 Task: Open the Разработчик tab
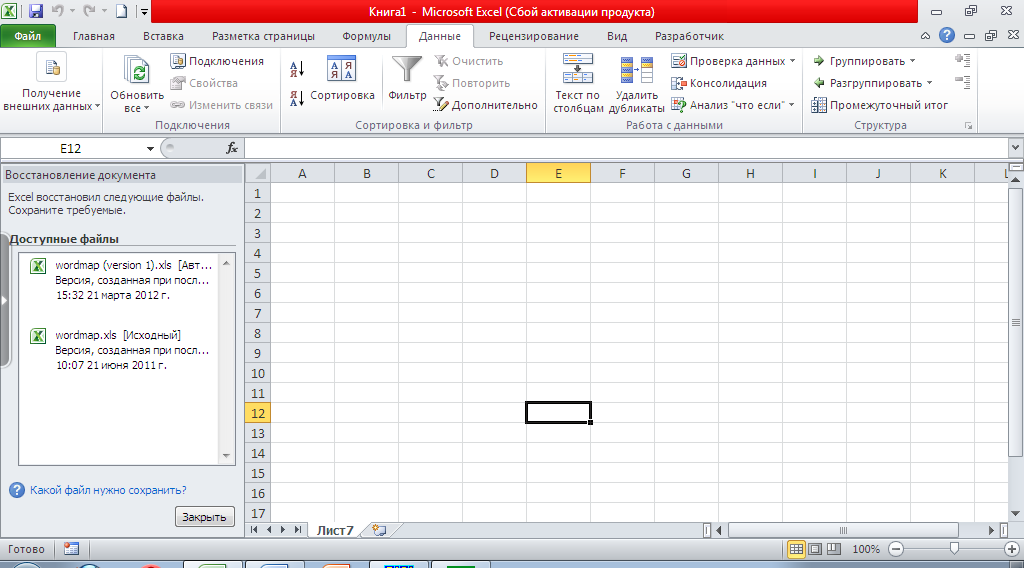[x=689, y=36]
